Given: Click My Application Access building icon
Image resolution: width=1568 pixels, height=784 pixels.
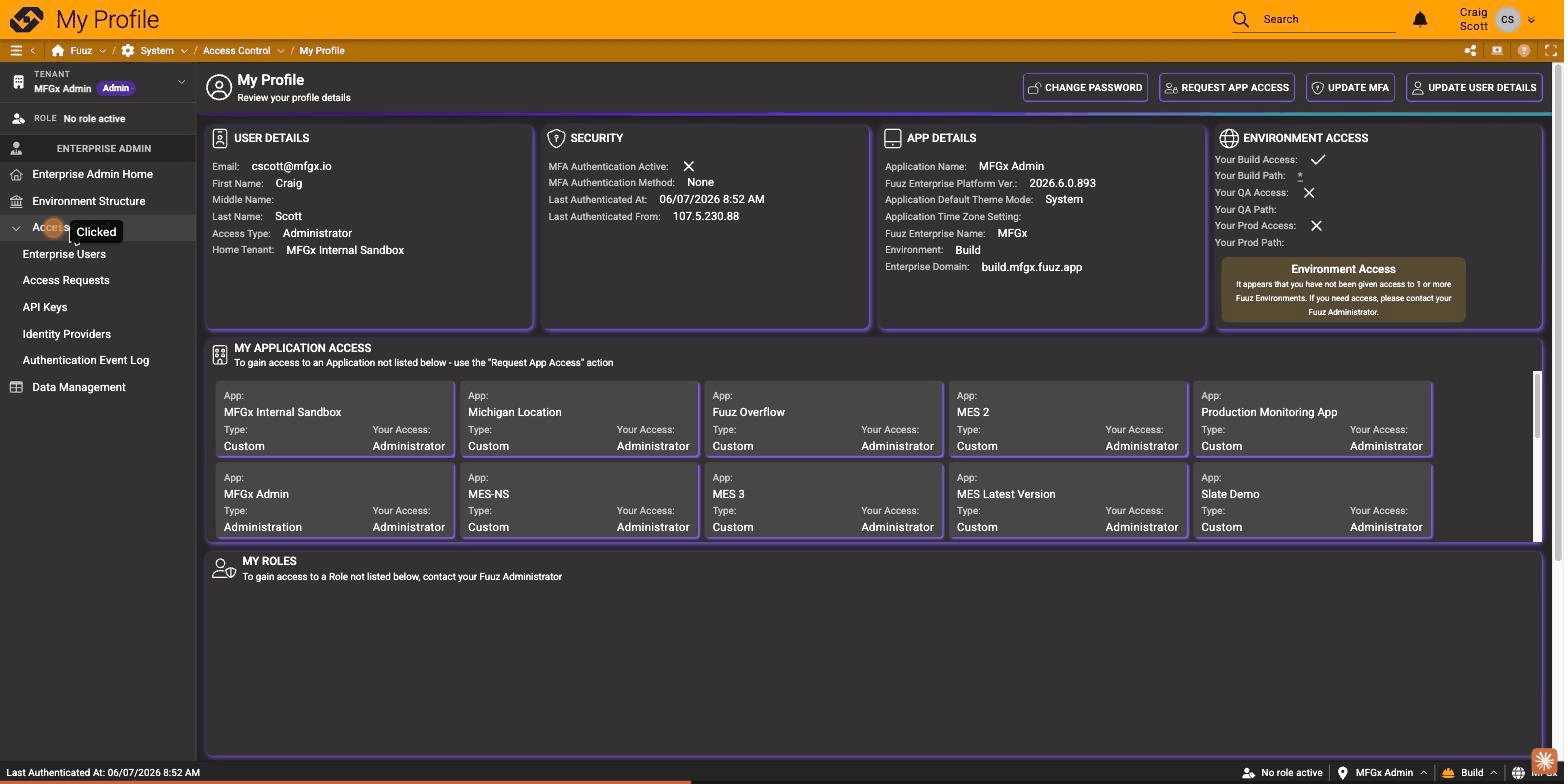Looking at the screenshot, I should point(220,354).
